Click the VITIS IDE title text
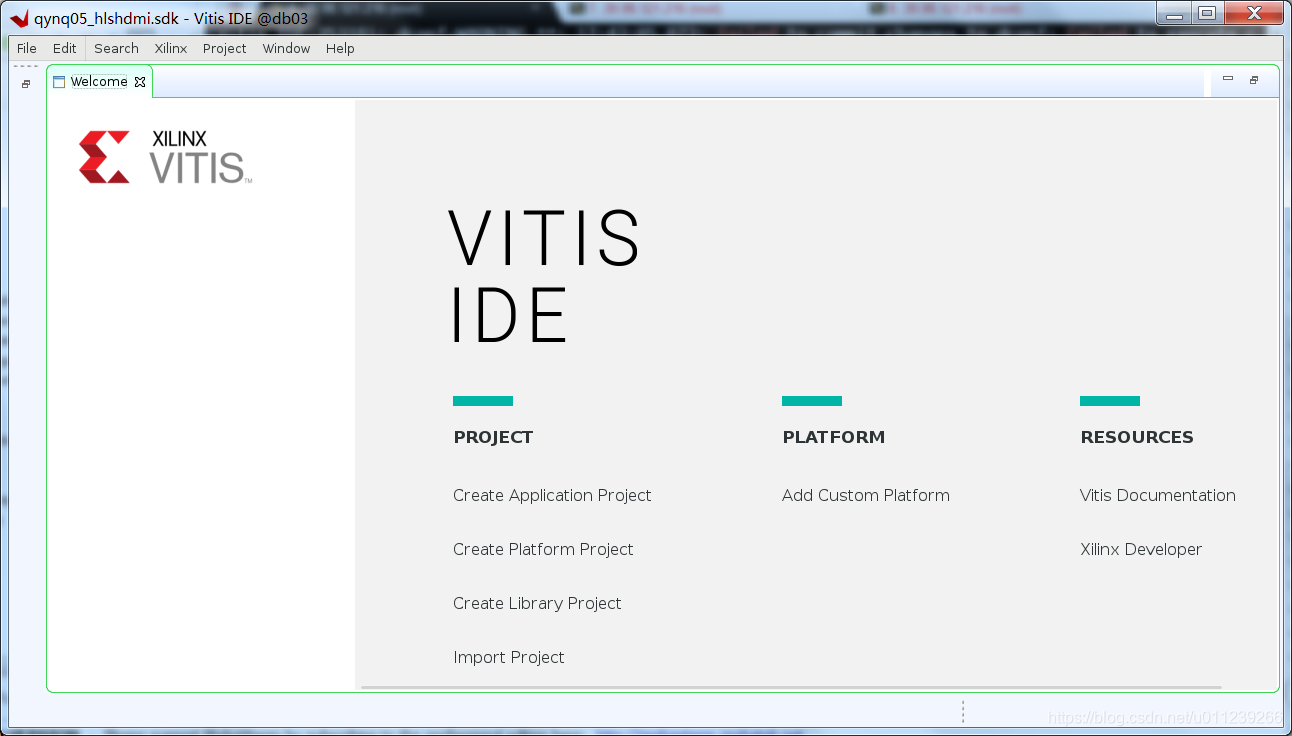This screenshot has width=1292, height=736. point(545,276)
